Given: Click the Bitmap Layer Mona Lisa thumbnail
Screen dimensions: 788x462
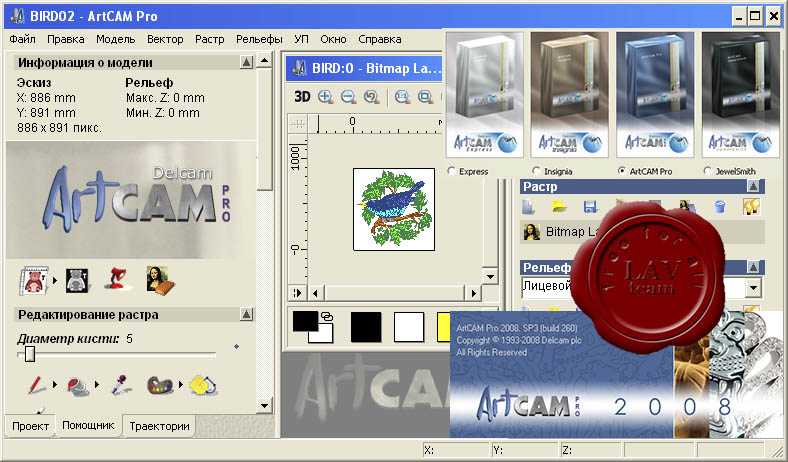Looking at the screenshot, I should click(x=531, y=232).
